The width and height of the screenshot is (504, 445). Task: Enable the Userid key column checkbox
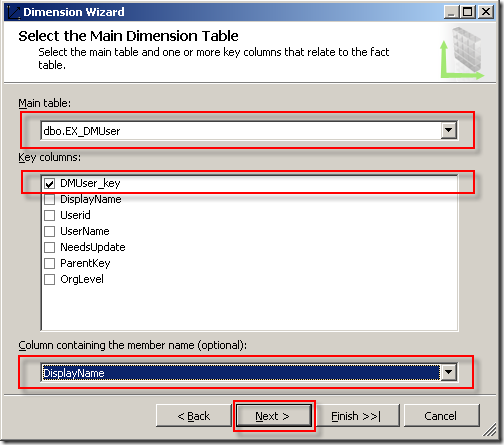(x=50, y=215)
